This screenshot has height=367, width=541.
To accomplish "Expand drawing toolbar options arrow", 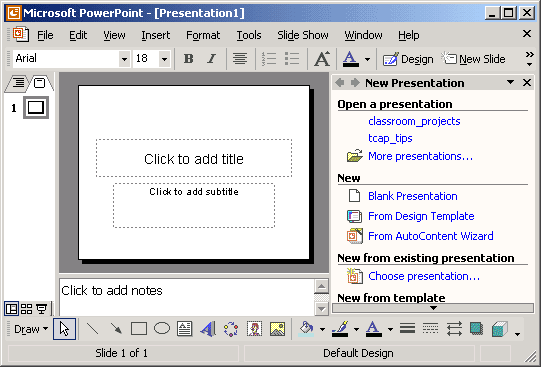I will (x=517, y=333).
